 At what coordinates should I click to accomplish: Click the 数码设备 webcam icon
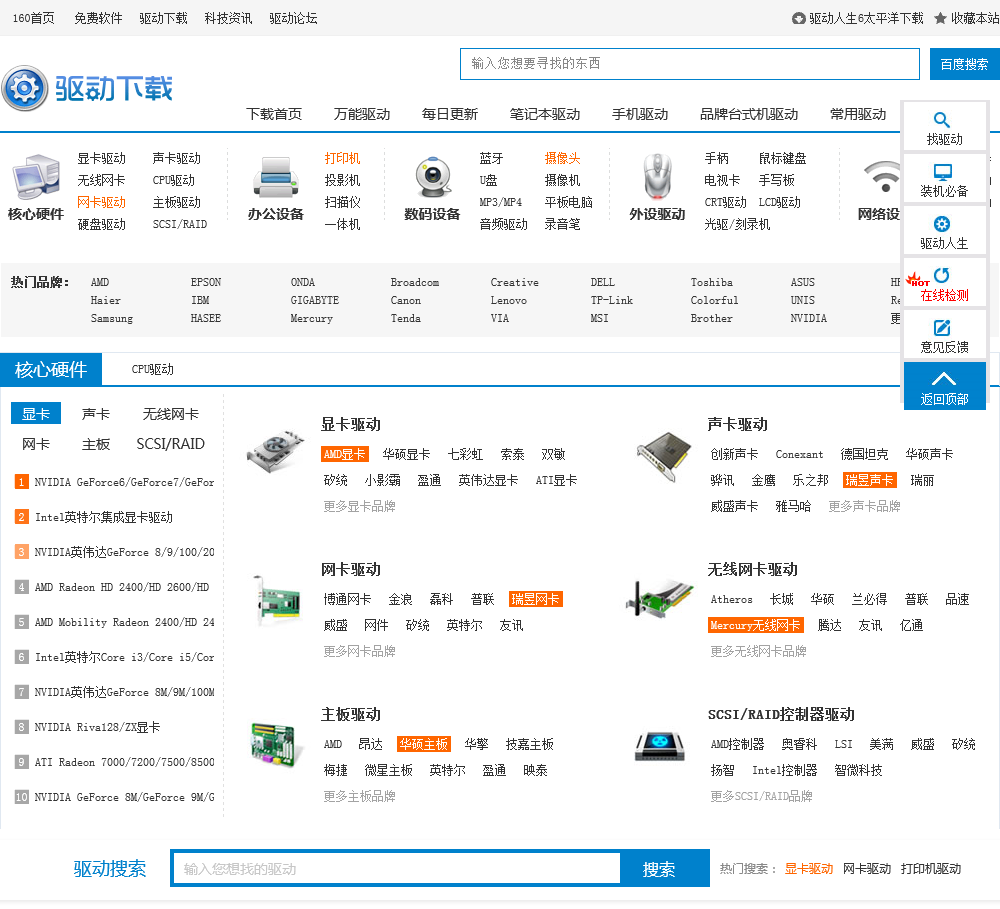(x=432, y=177)
